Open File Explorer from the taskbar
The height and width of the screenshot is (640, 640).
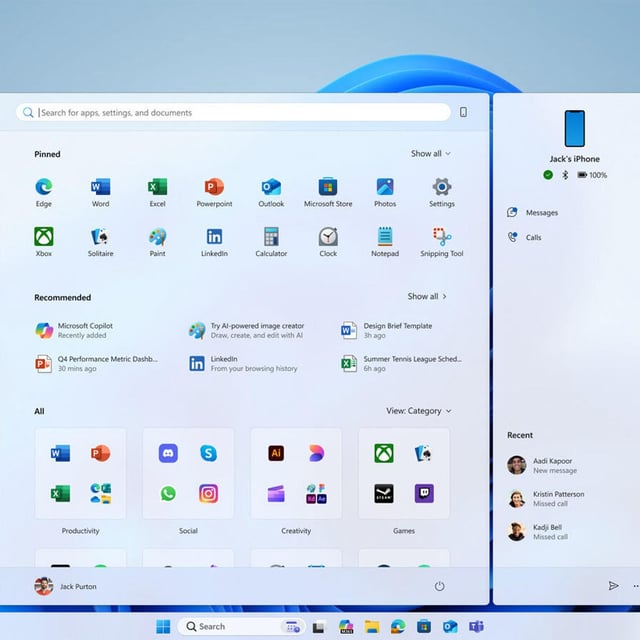(x=372, y=626)
